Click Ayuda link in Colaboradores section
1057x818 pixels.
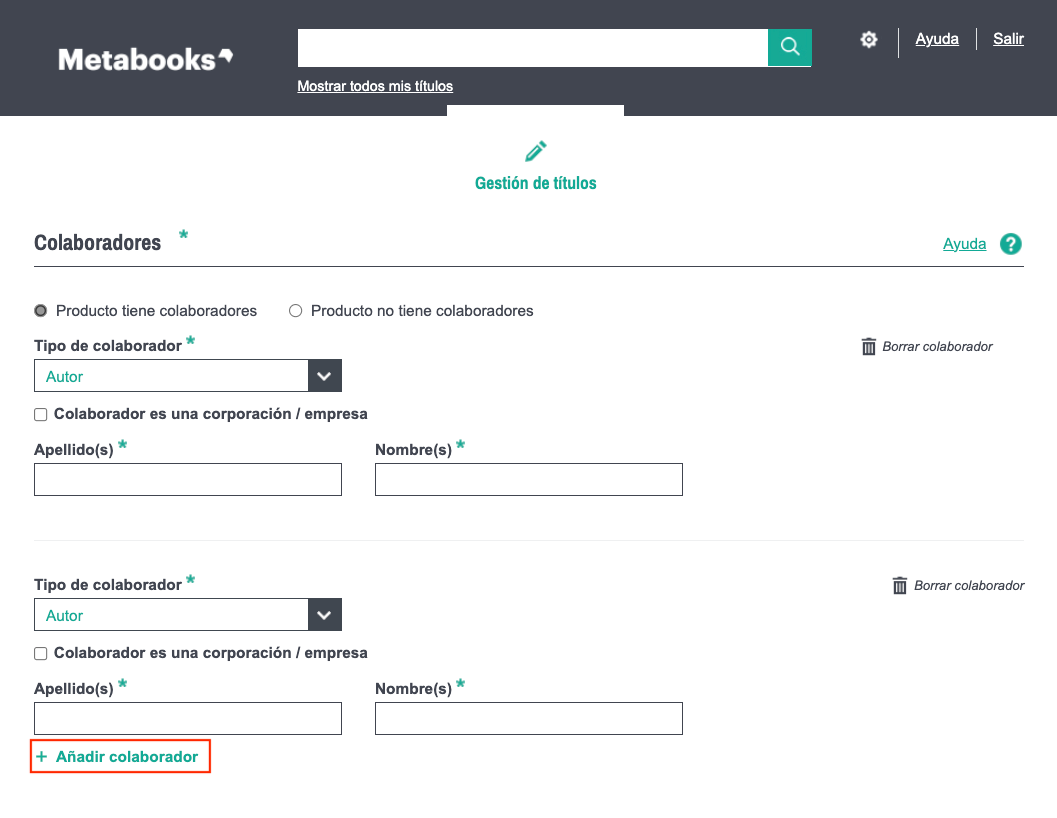(x=964, y=244)
